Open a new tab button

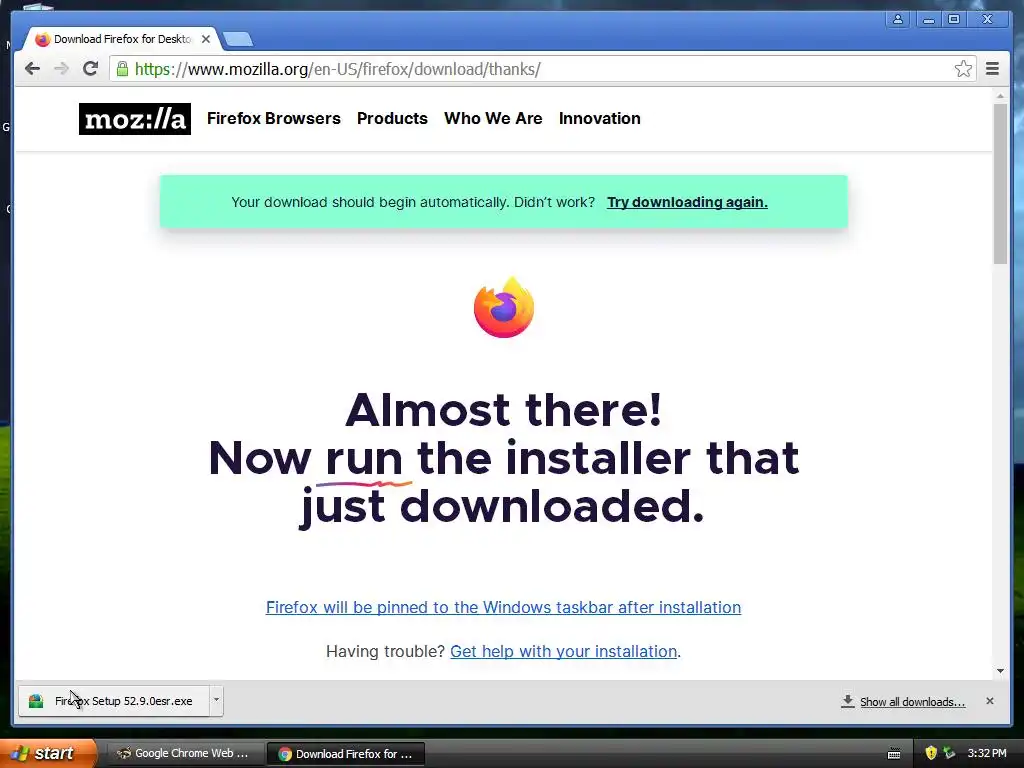238,40
